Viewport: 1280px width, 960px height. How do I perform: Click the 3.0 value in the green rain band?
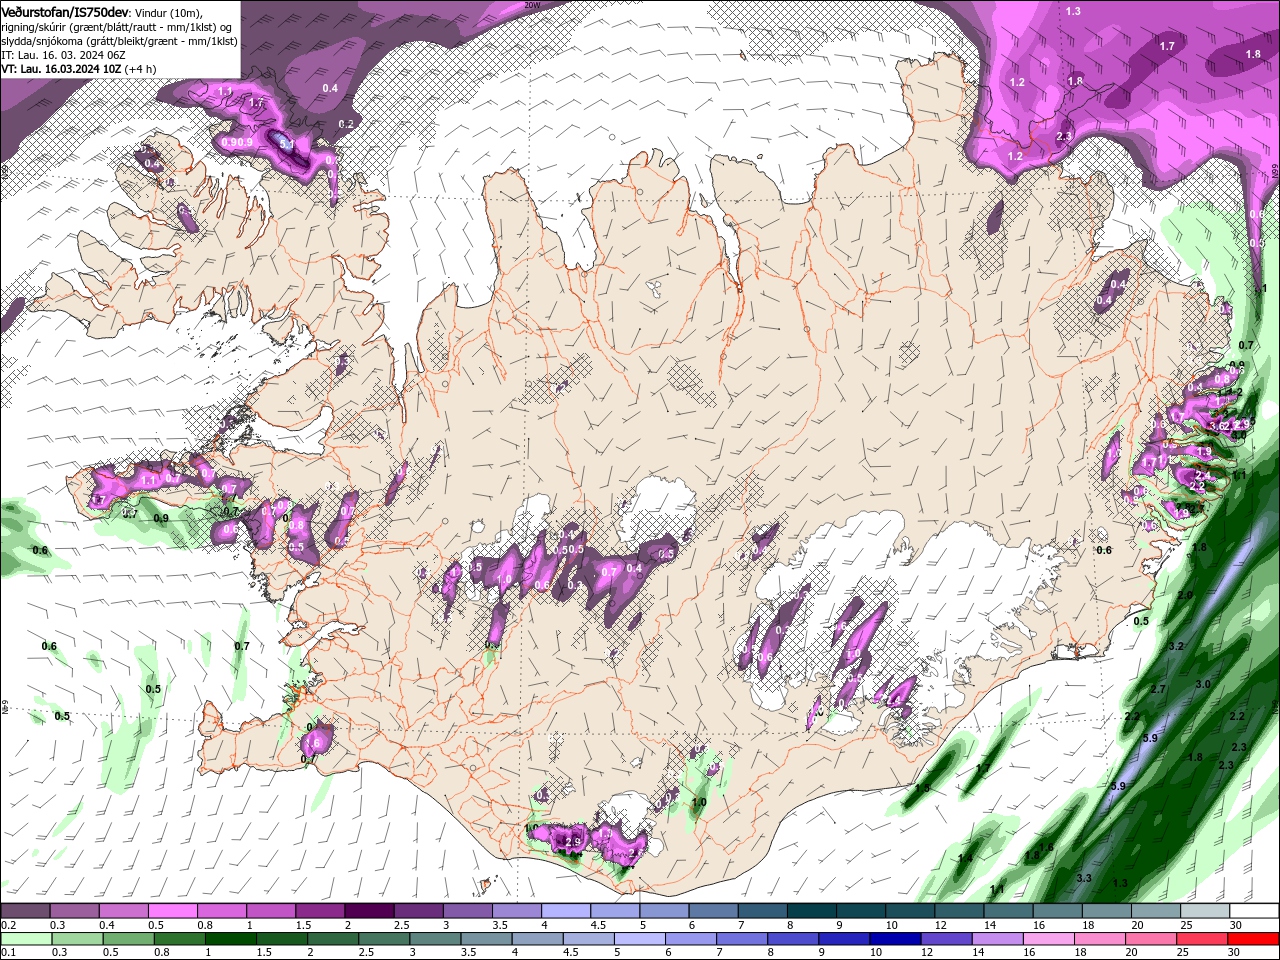coord(1203,684)
